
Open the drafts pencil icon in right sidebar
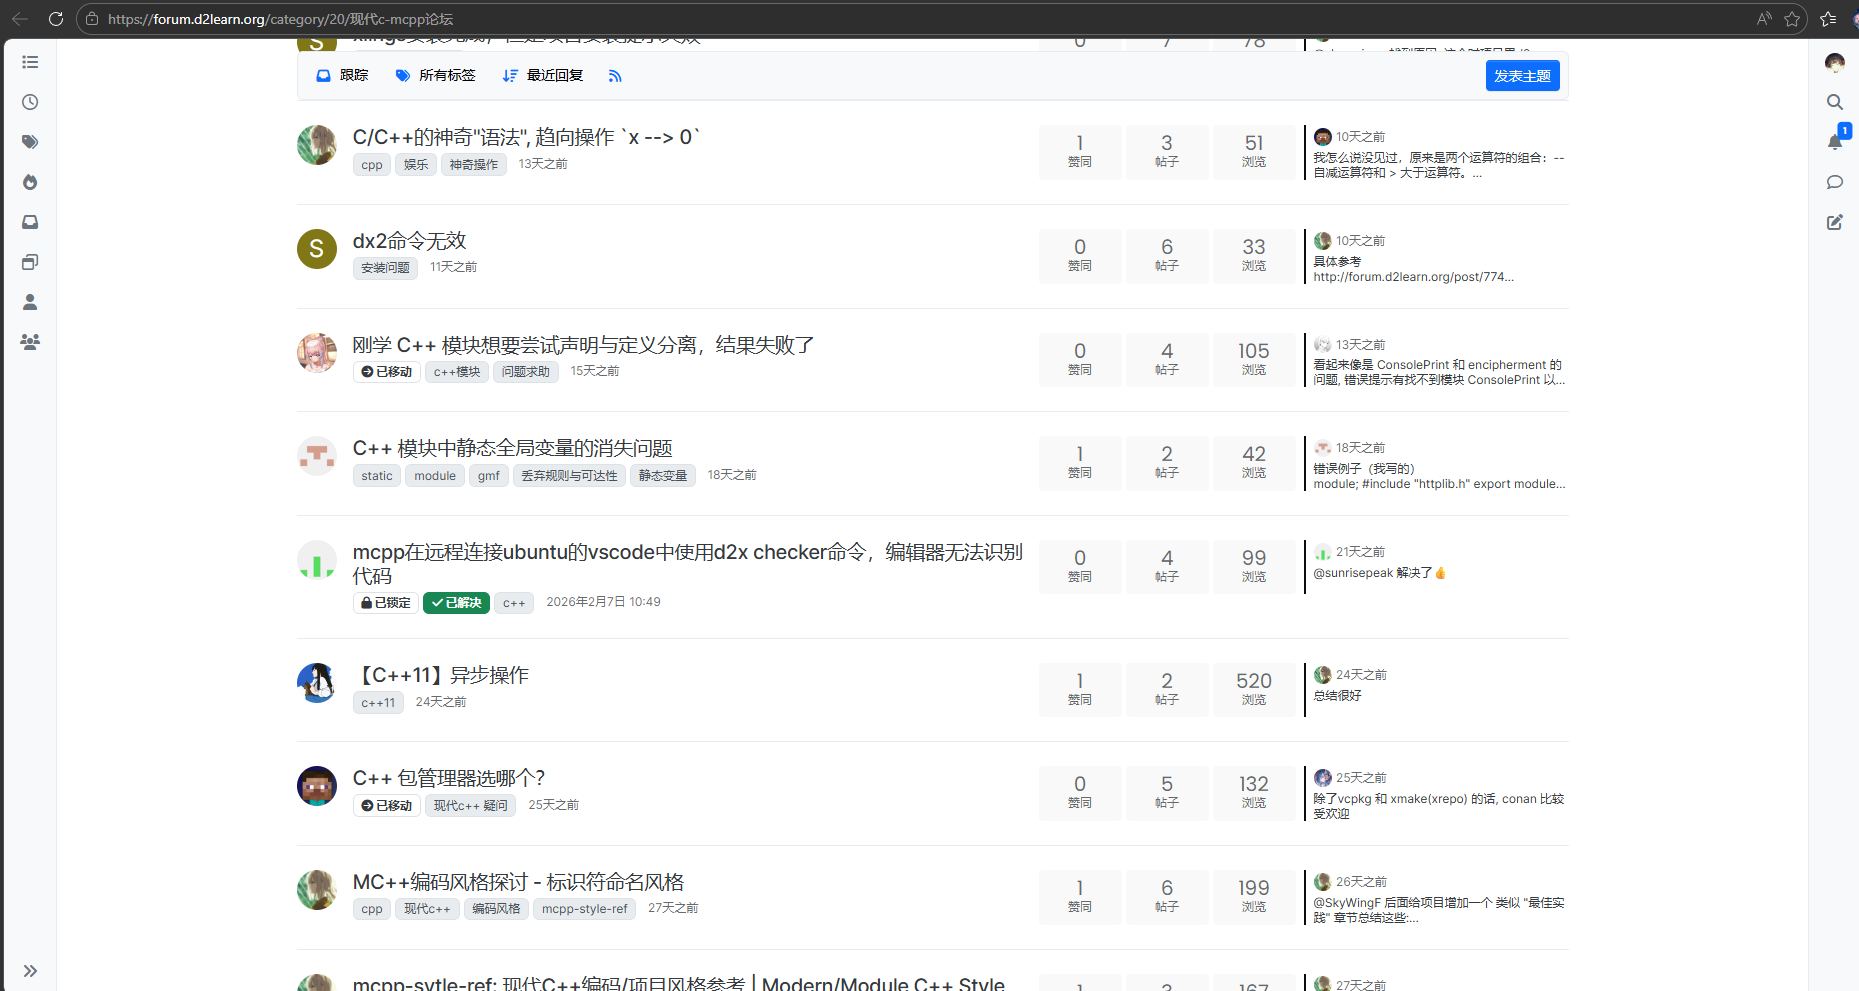pos(1834,222)
